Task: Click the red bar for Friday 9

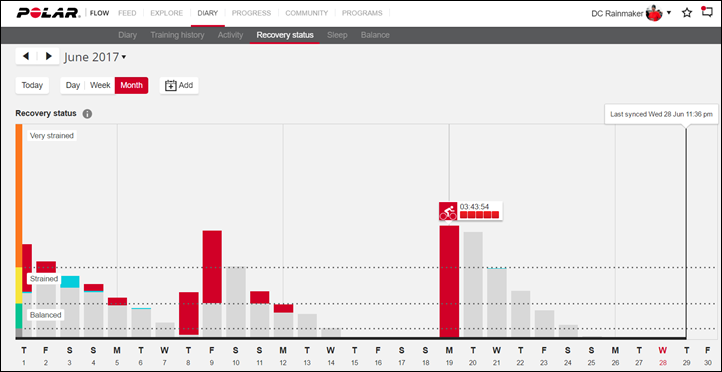Action: (x=212, y=267)
